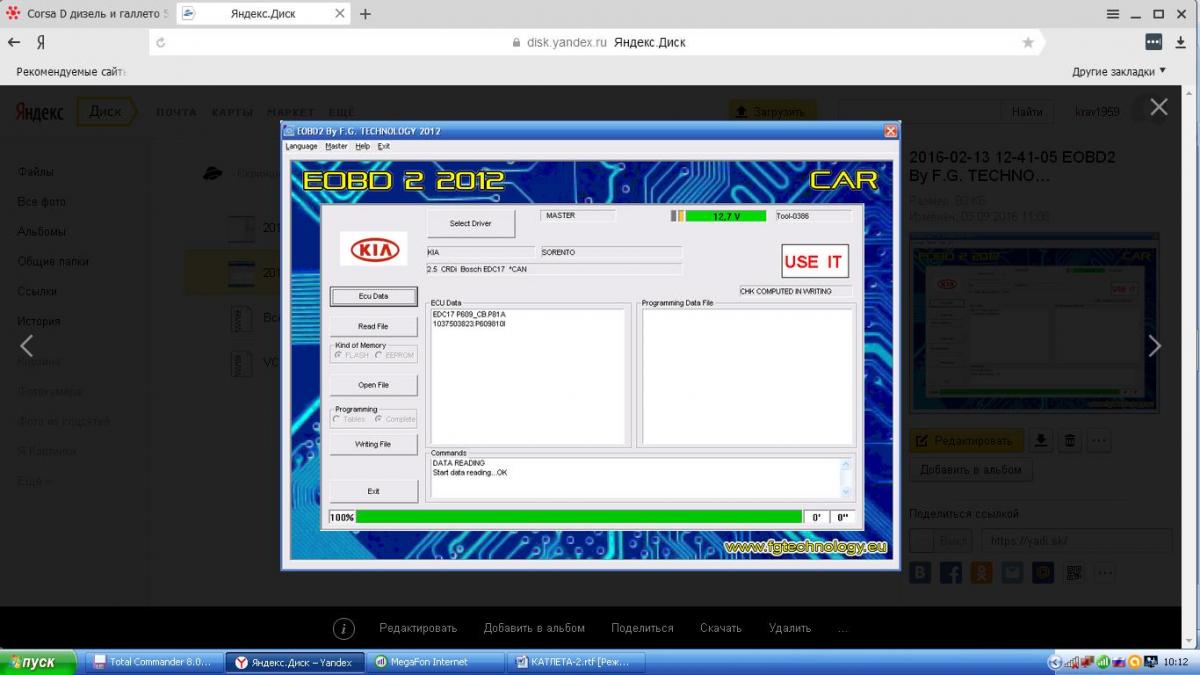Click the browser back arrow
This screenshot has height=675, width=1200.
(x=14, y=42)
